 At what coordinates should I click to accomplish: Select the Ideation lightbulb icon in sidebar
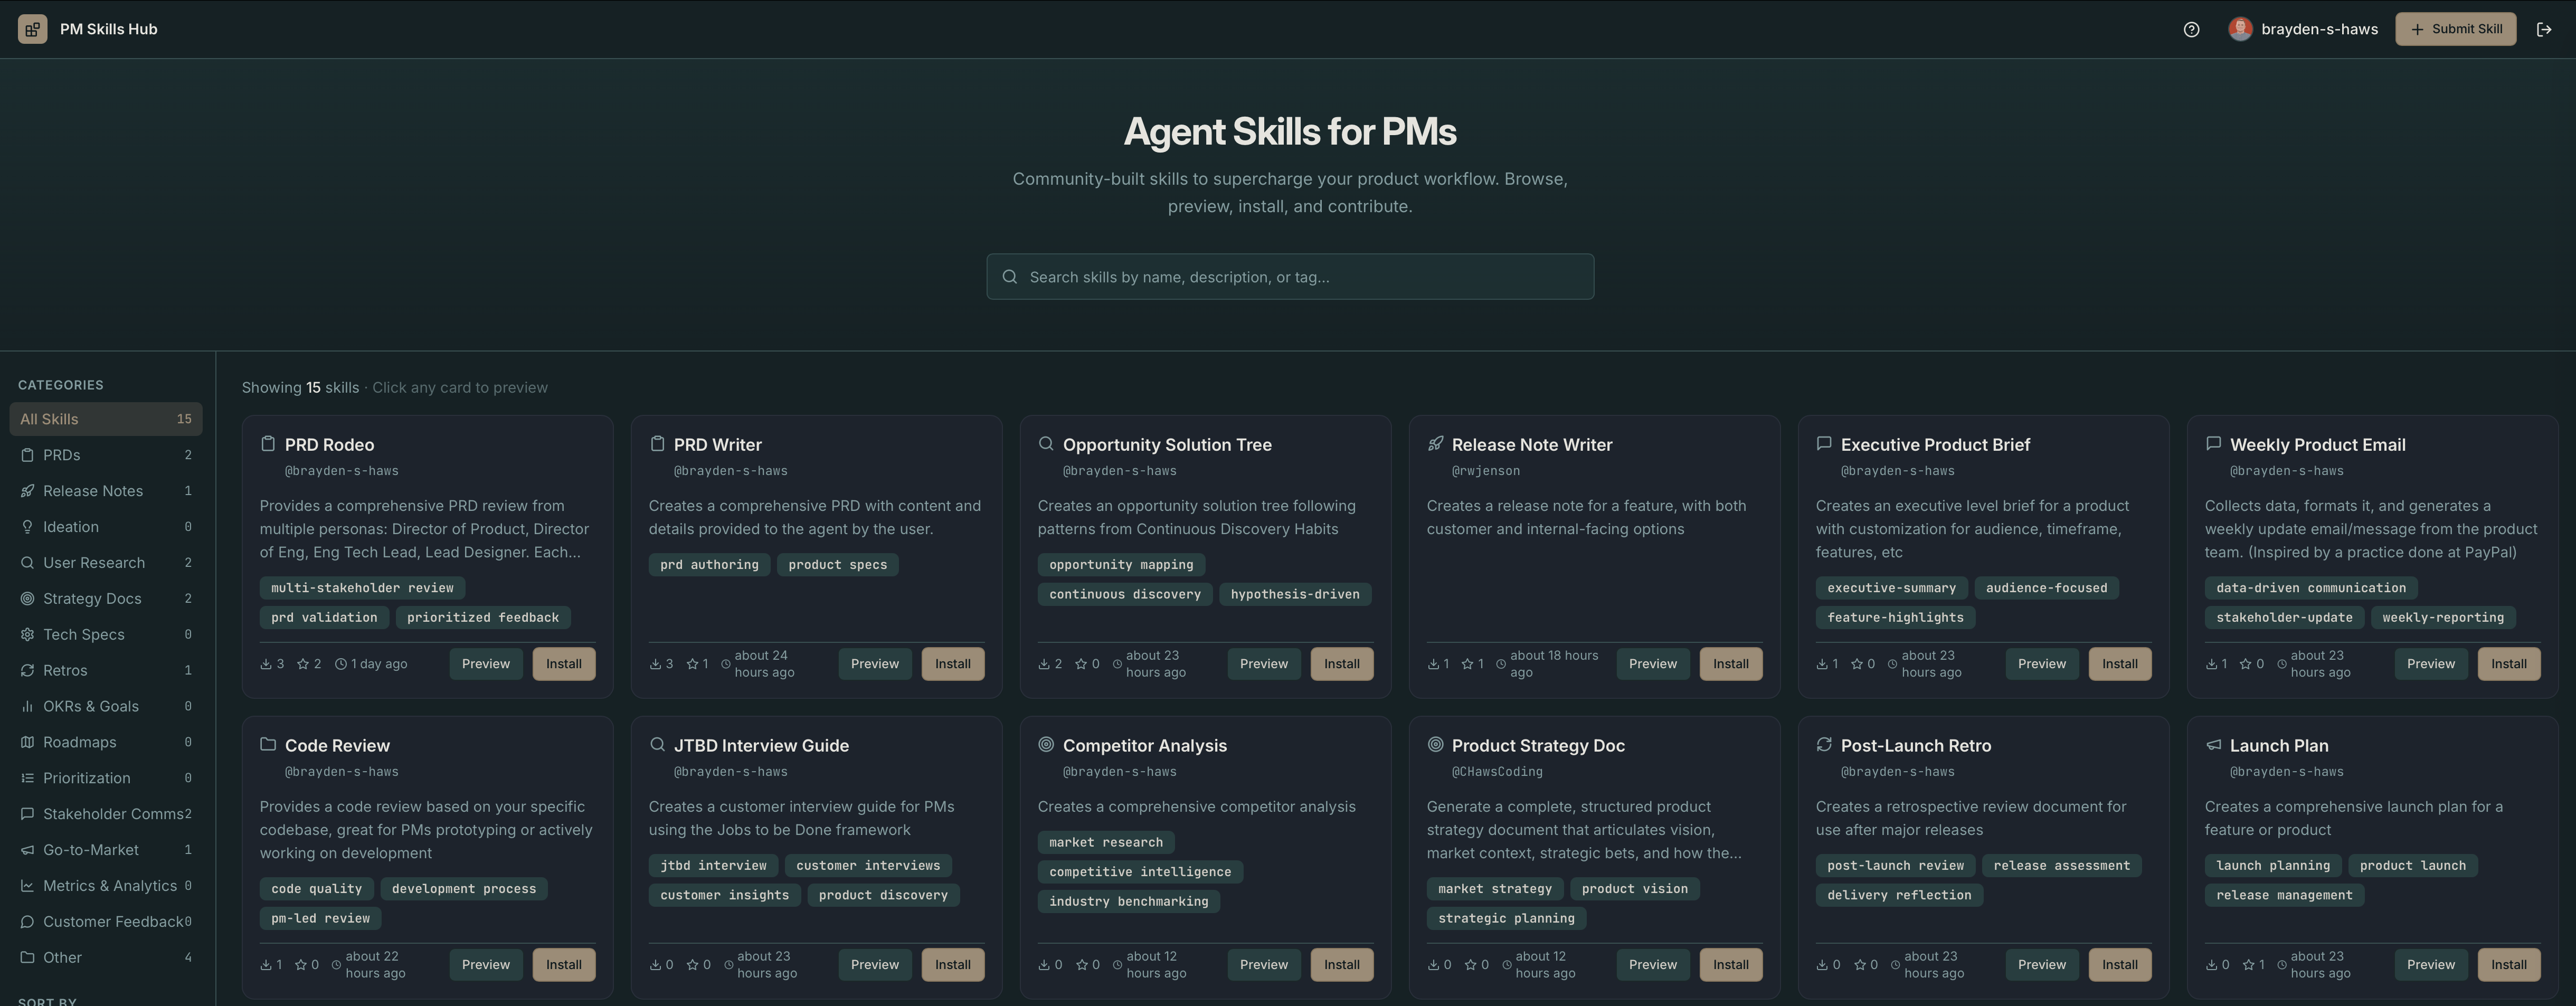tap(27, 526)
